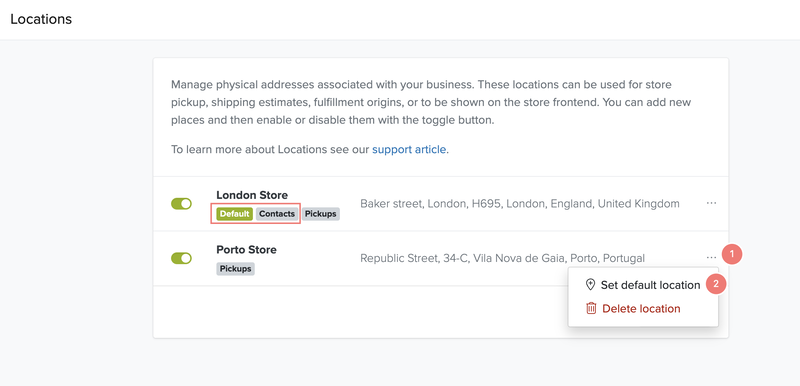Click the Pickups badge under London Store
The image size is (800, 386).
(320, 214)
